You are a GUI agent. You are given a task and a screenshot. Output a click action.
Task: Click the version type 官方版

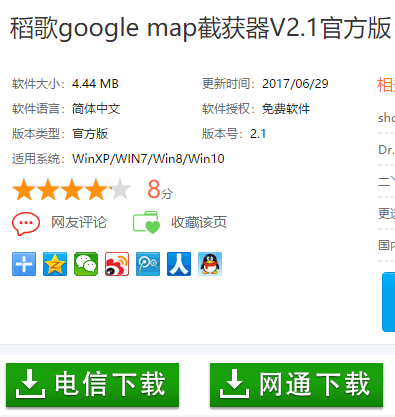90,134
